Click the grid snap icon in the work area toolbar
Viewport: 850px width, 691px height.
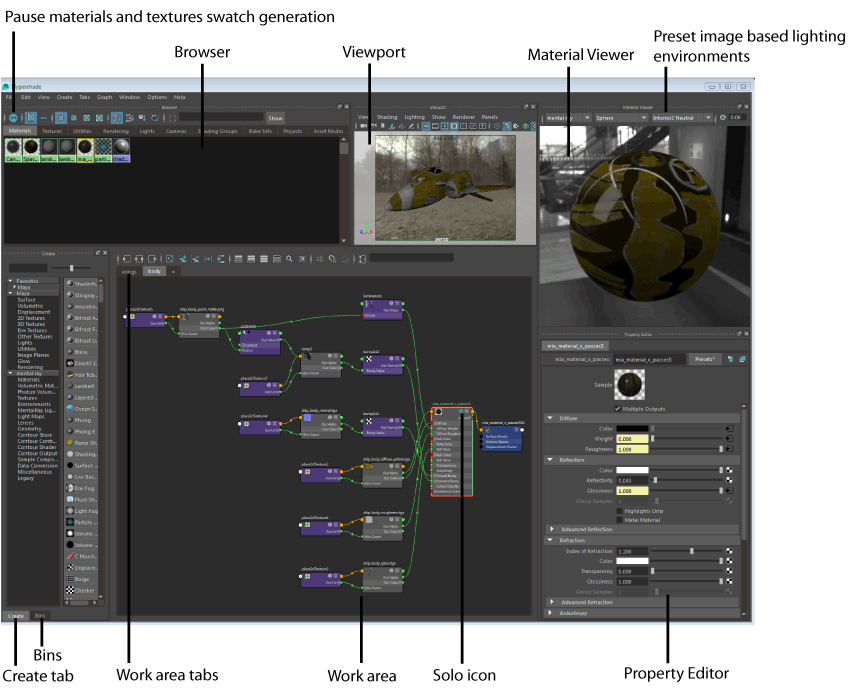320,258
